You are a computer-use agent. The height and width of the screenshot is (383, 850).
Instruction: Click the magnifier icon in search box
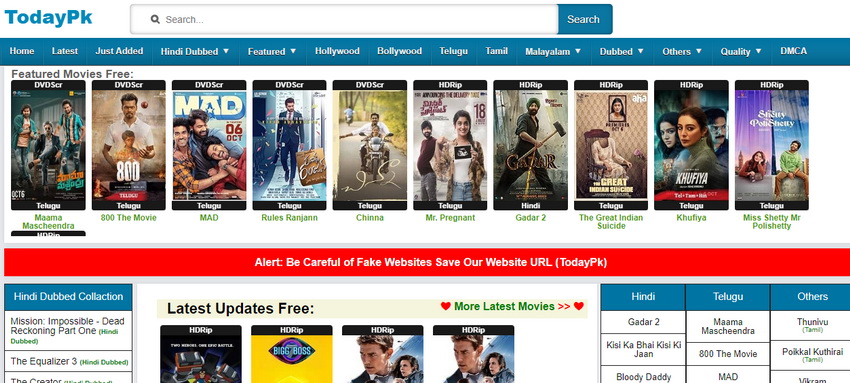155,20
